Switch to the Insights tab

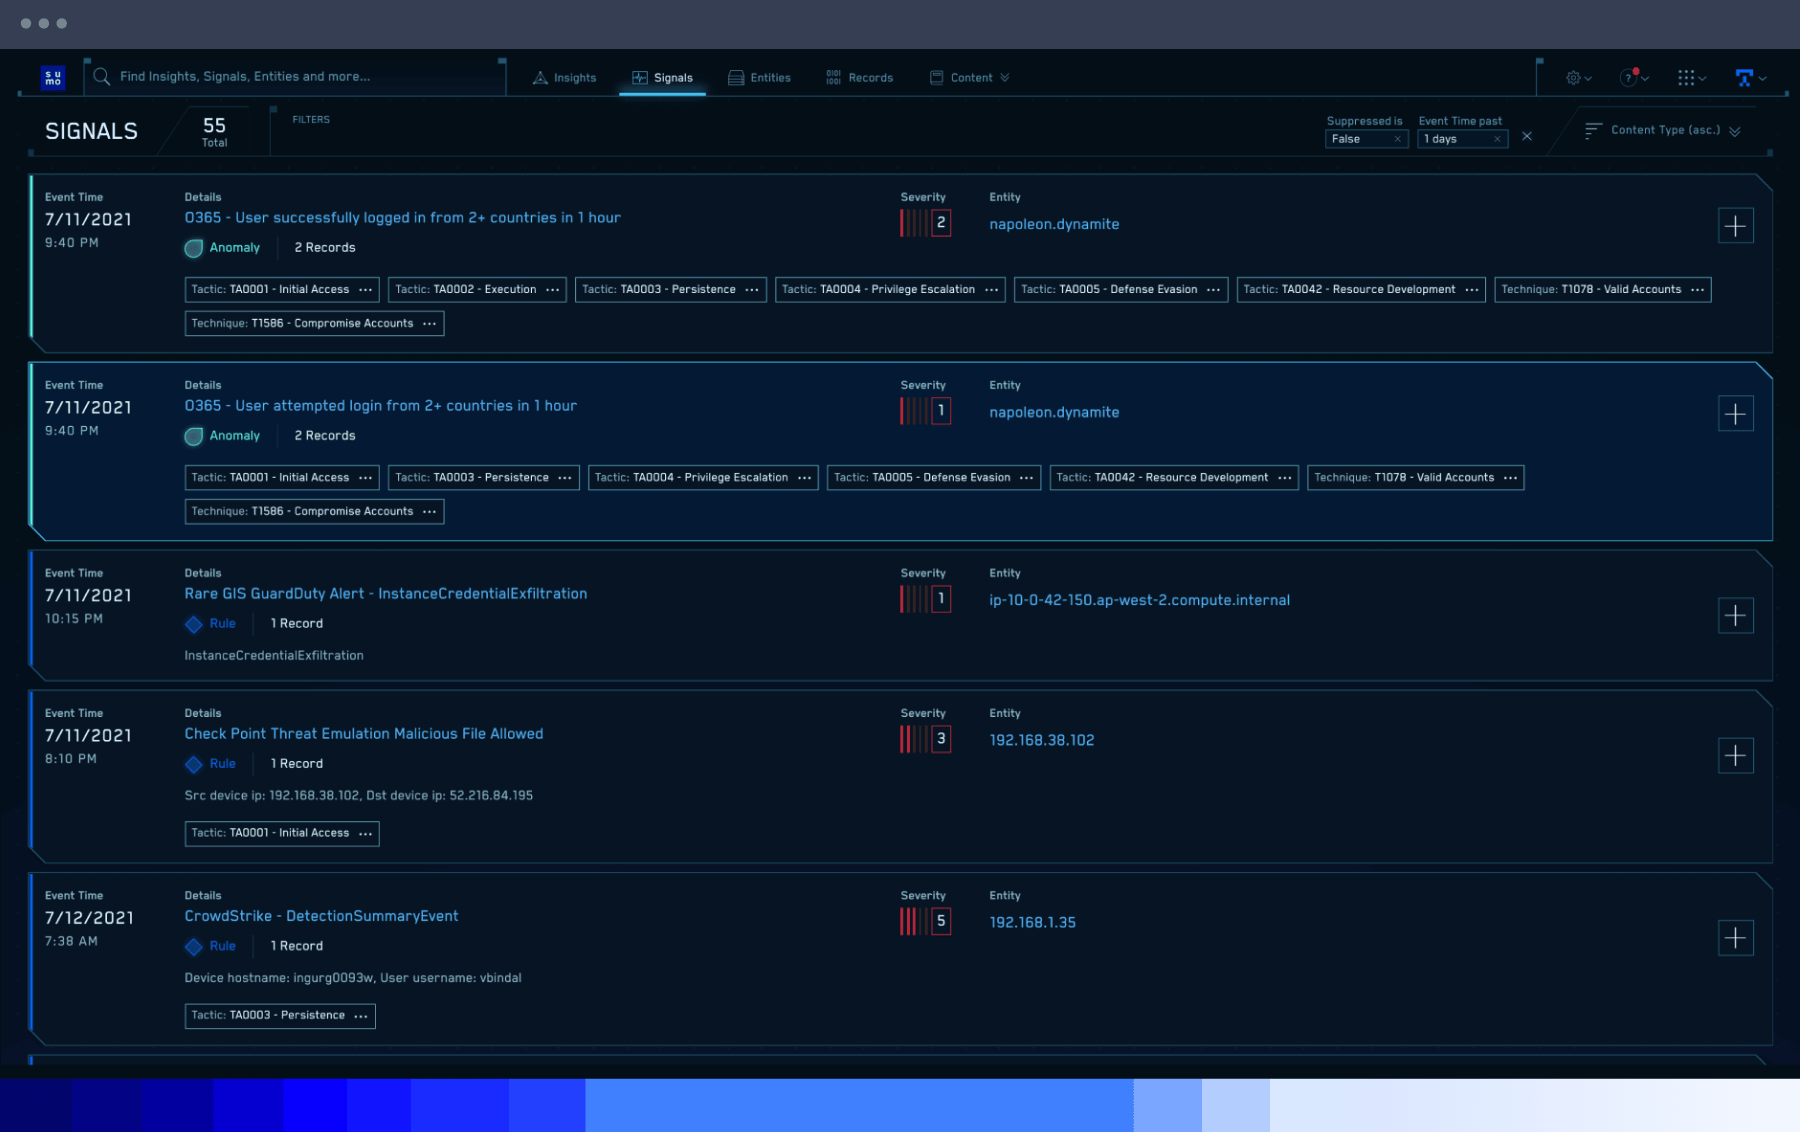coord(565,78)
